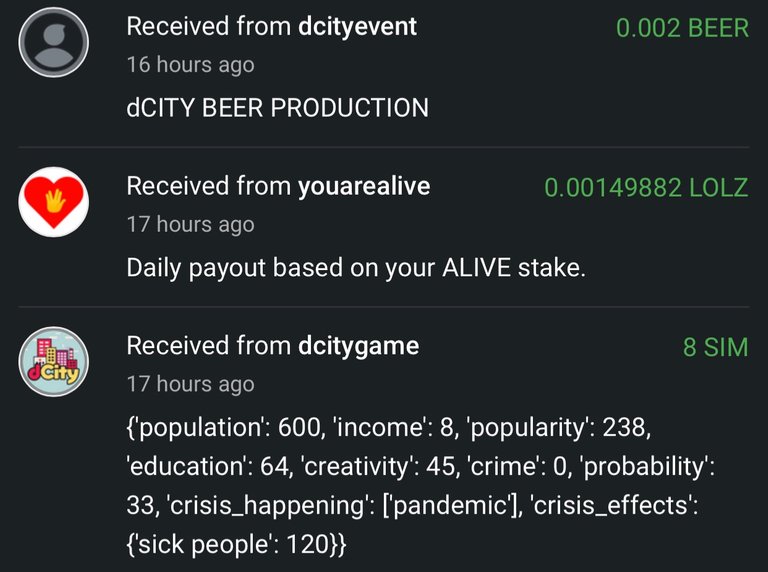Open the population and income stats memo
Screen dimensions: 768x572
click(420, 485)
